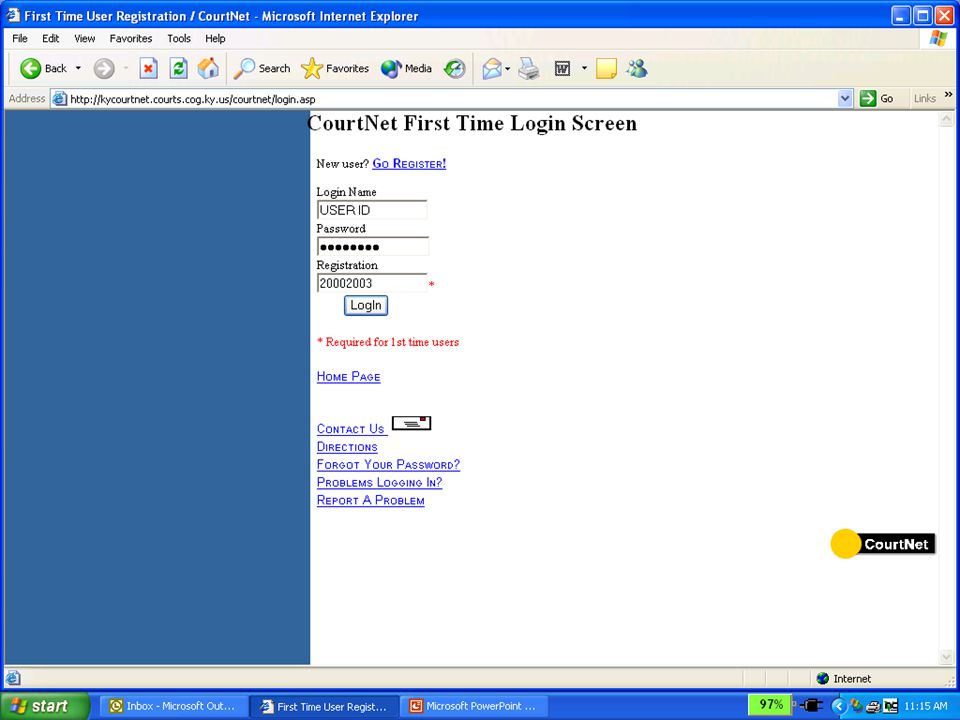The image size is (960, 720).
Task: Open the Messenger people icon
Action: tap(637, 69)
